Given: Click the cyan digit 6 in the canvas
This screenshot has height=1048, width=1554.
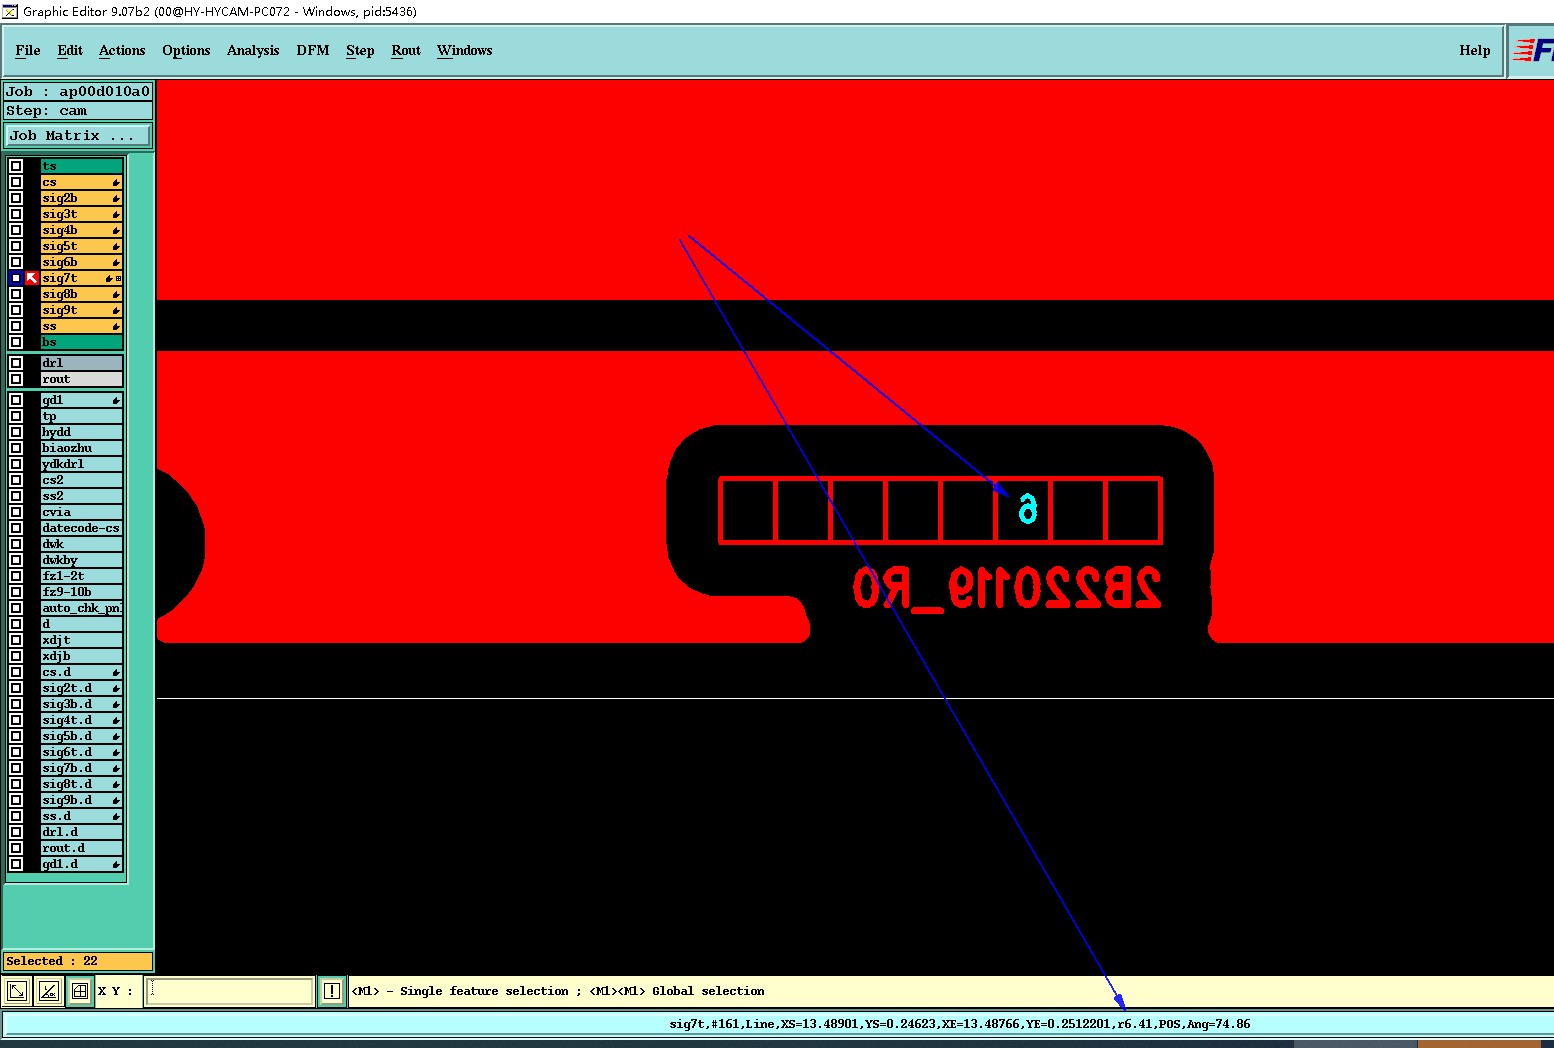Looking at the screenshot, I should (1028, 509).
